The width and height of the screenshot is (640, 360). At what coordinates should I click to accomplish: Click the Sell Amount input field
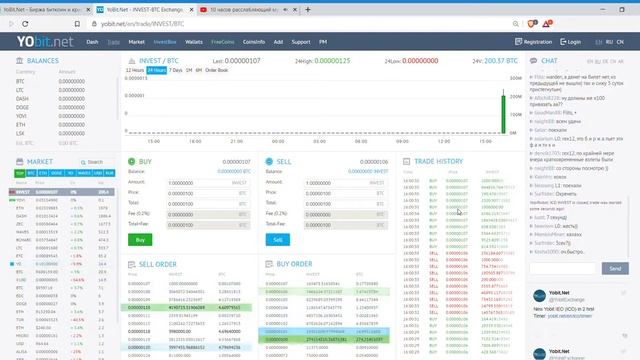[346, 183]
